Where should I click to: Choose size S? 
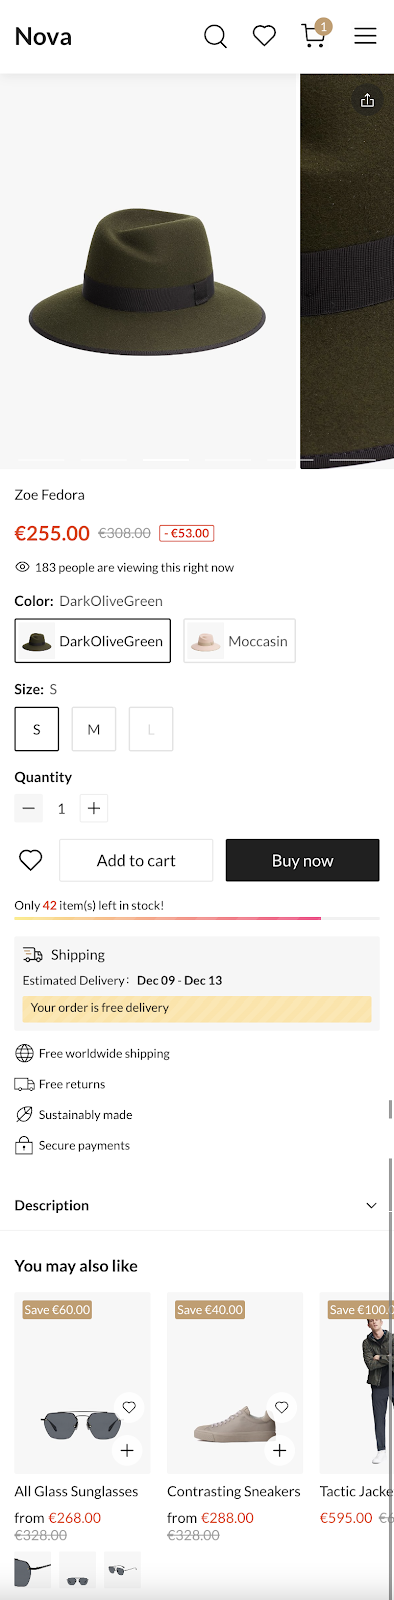36,729
